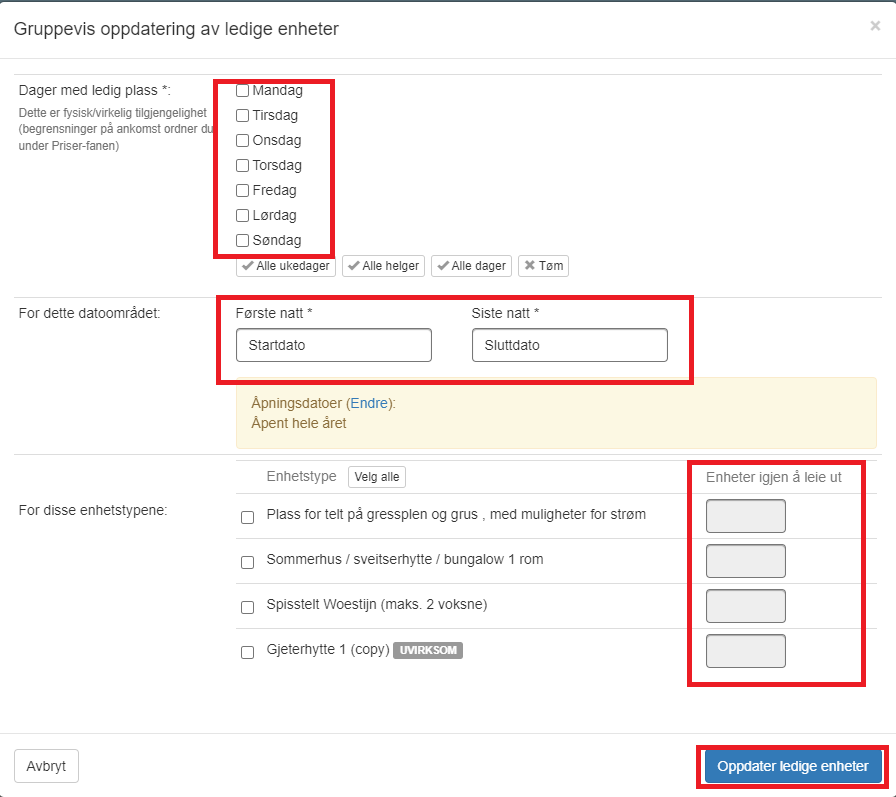This screenshot has height=797, width=896.
Task: Select the Spisstelt Woestijn checkbox
Action: click(x=247, y=607)
